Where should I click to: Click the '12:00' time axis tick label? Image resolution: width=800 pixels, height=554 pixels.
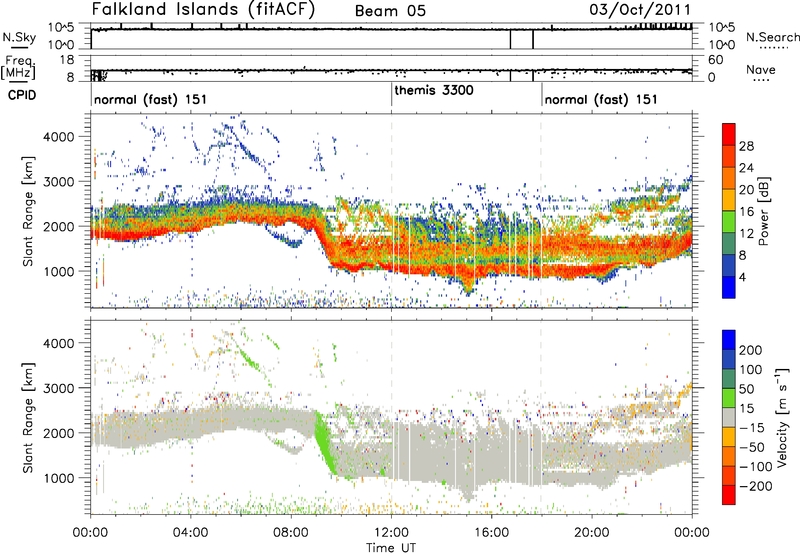coord(391,533)
